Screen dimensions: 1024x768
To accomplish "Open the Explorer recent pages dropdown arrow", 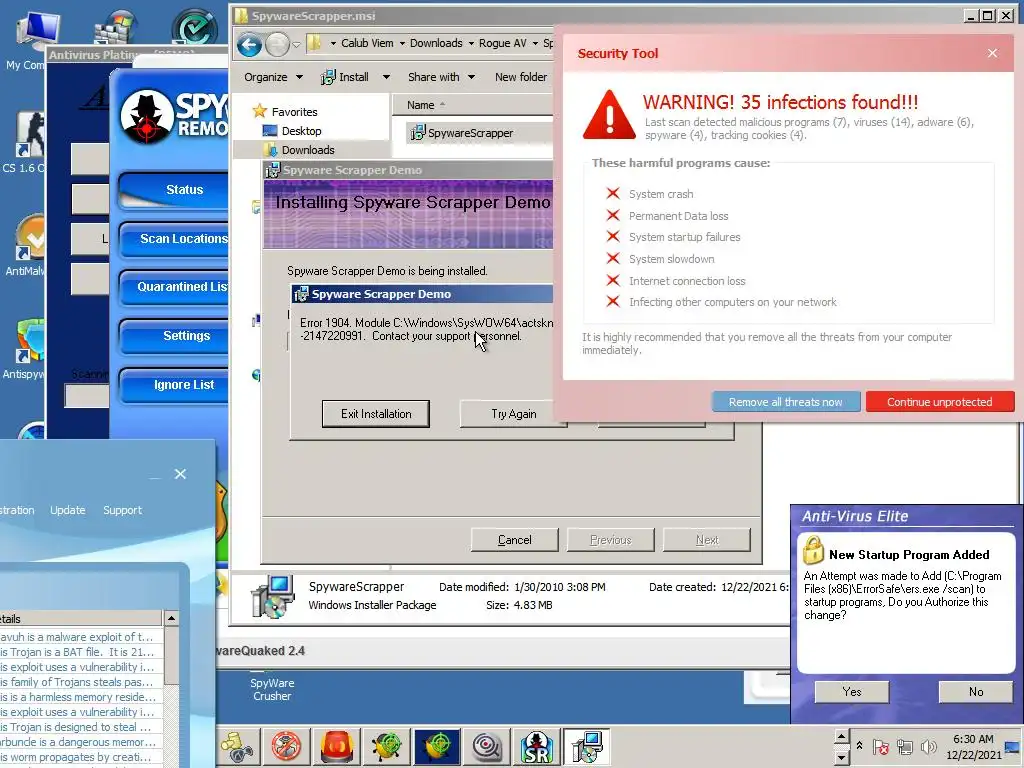I will (296, 44).
